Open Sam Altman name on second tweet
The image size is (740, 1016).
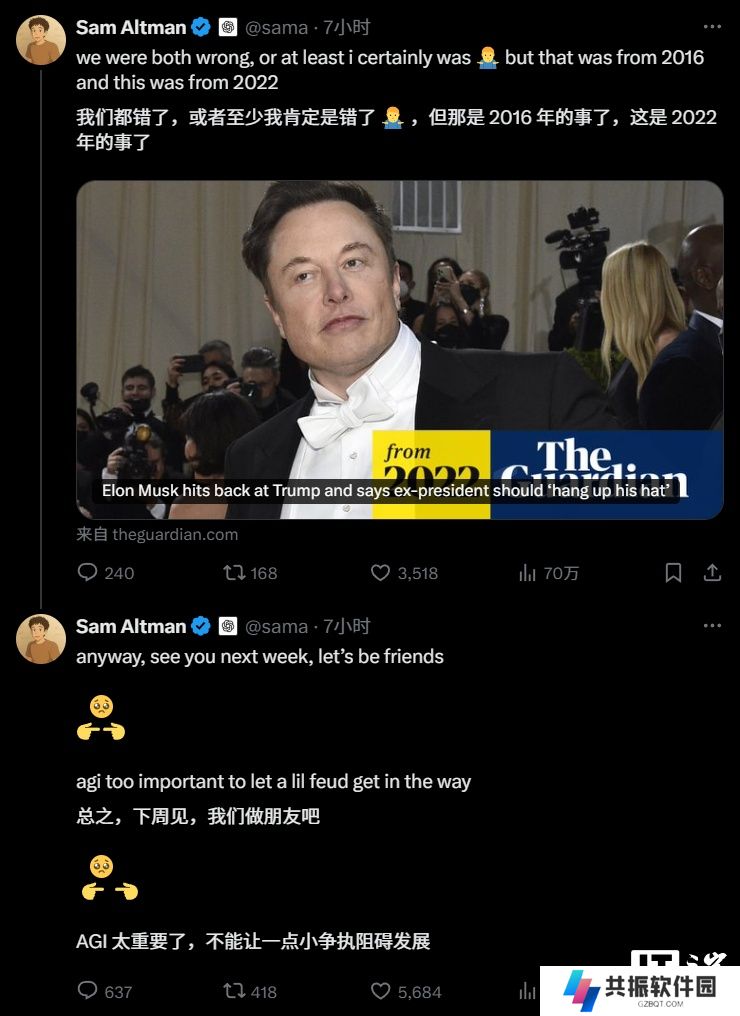[131, 626]
